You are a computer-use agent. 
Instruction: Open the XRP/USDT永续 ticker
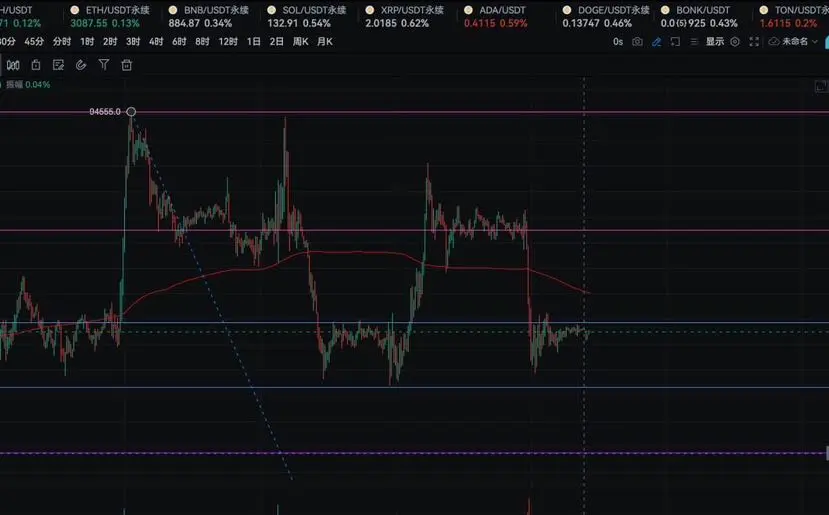coord(404,16)
